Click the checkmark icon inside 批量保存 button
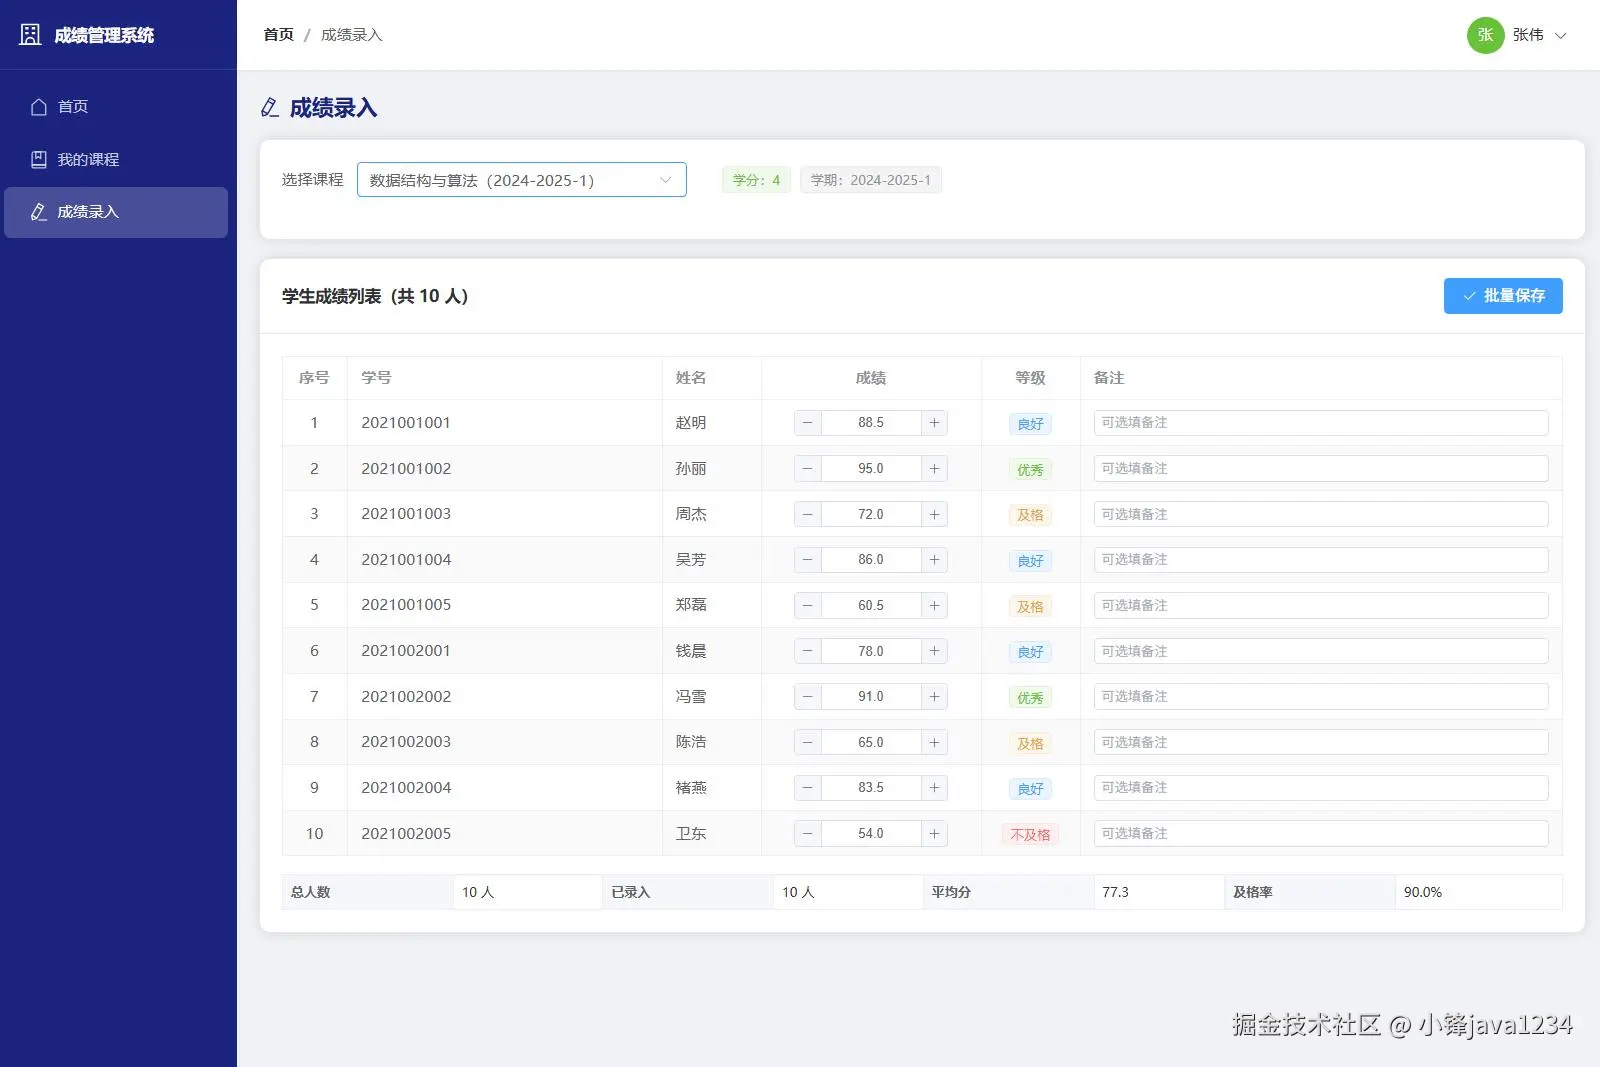The width and height of the screenshot is (1600, 1067). click(1468, 296)
